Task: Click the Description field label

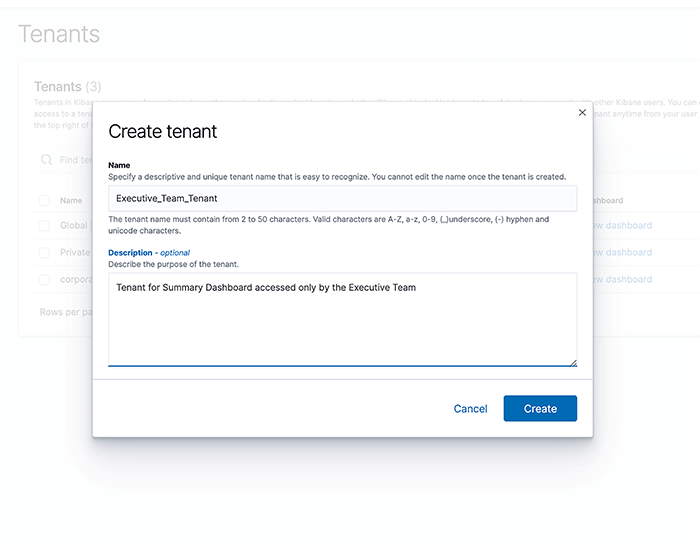Action: [130, 253]
